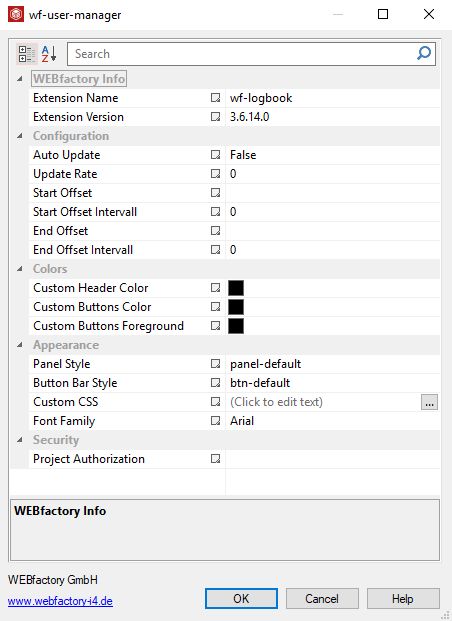Open the Custom CSS ellipsis editor button
The image size is (452, 621).
429,402
